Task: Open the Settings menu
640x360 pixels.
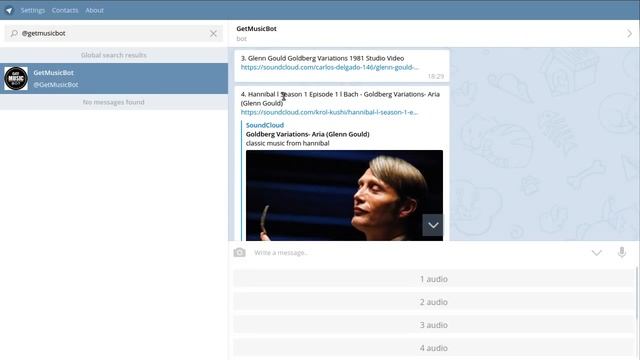Action: click(33, 10)
